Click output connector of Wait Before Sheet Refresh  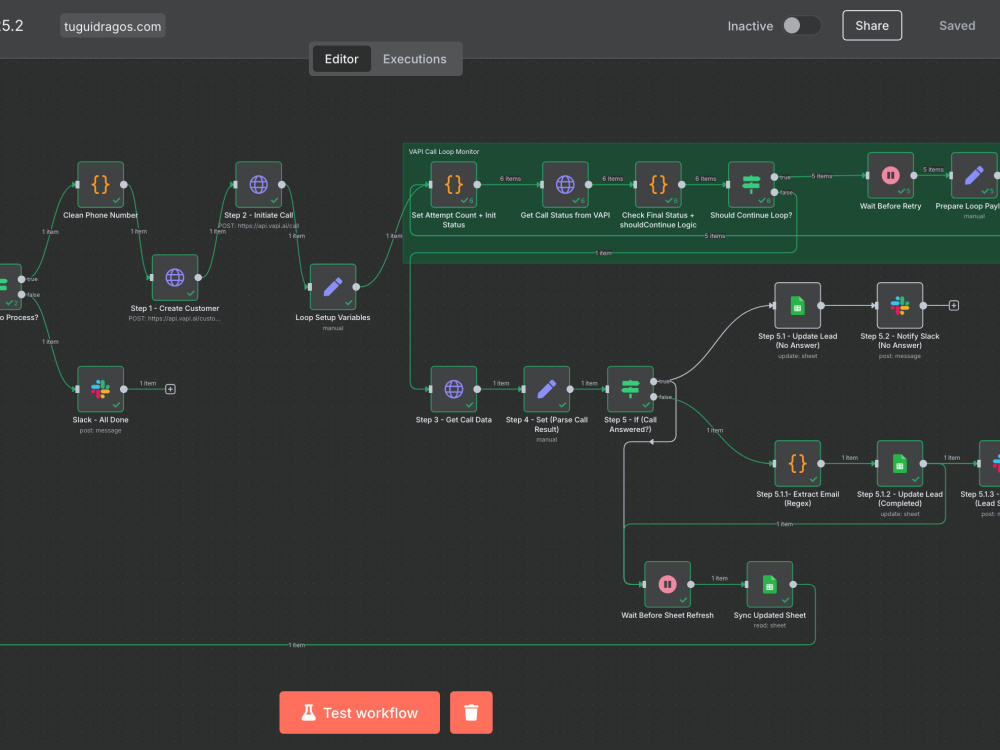pyautogui.click(x=691, y=584)
